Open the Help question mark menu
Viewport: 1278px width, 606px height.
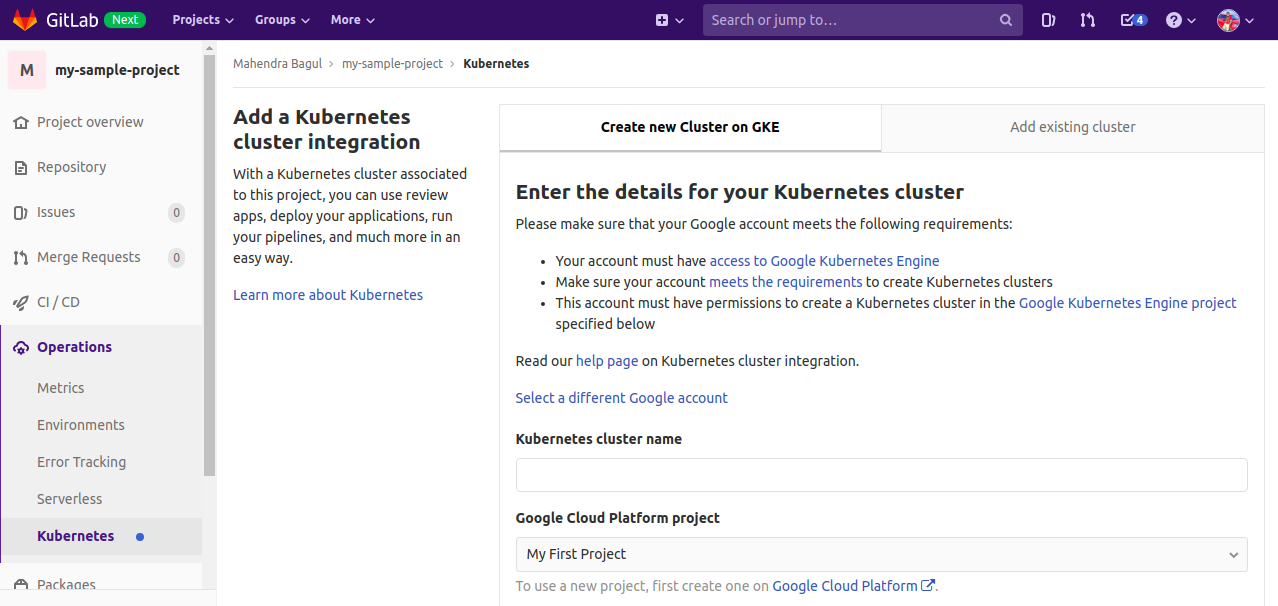(x=1181, y=20)
